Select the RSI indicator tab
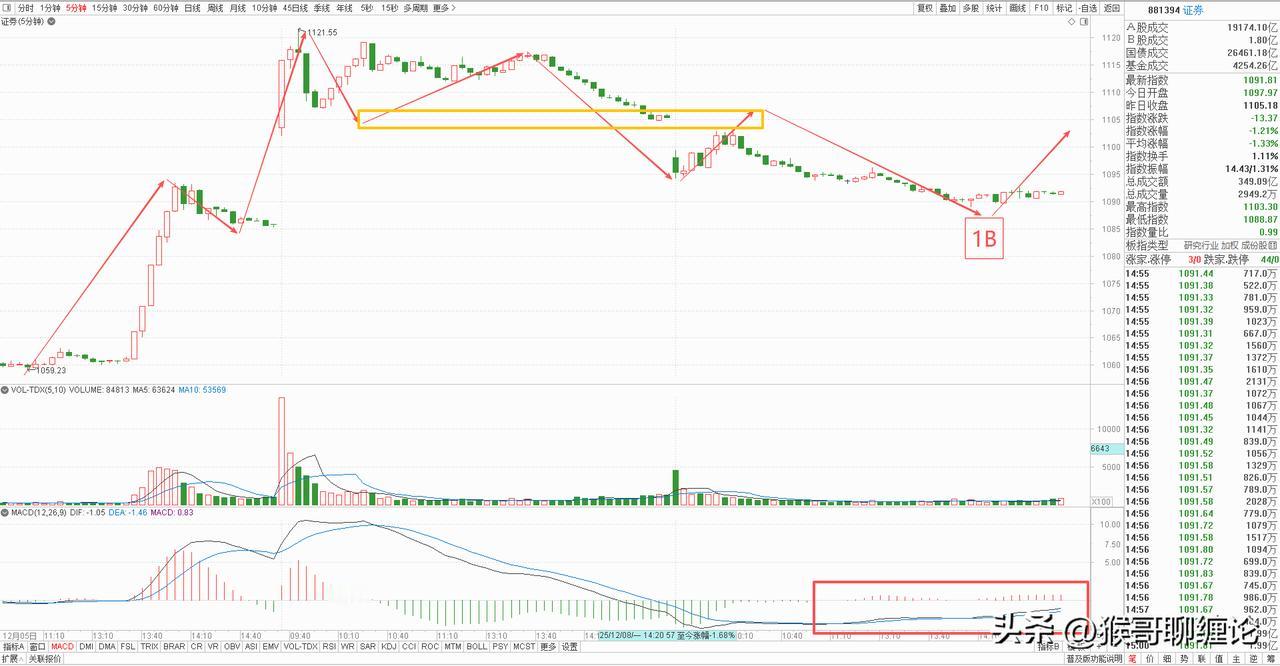Image resolution: width=1280 pixels, height=666 pixels. click(x=330, y=647)
